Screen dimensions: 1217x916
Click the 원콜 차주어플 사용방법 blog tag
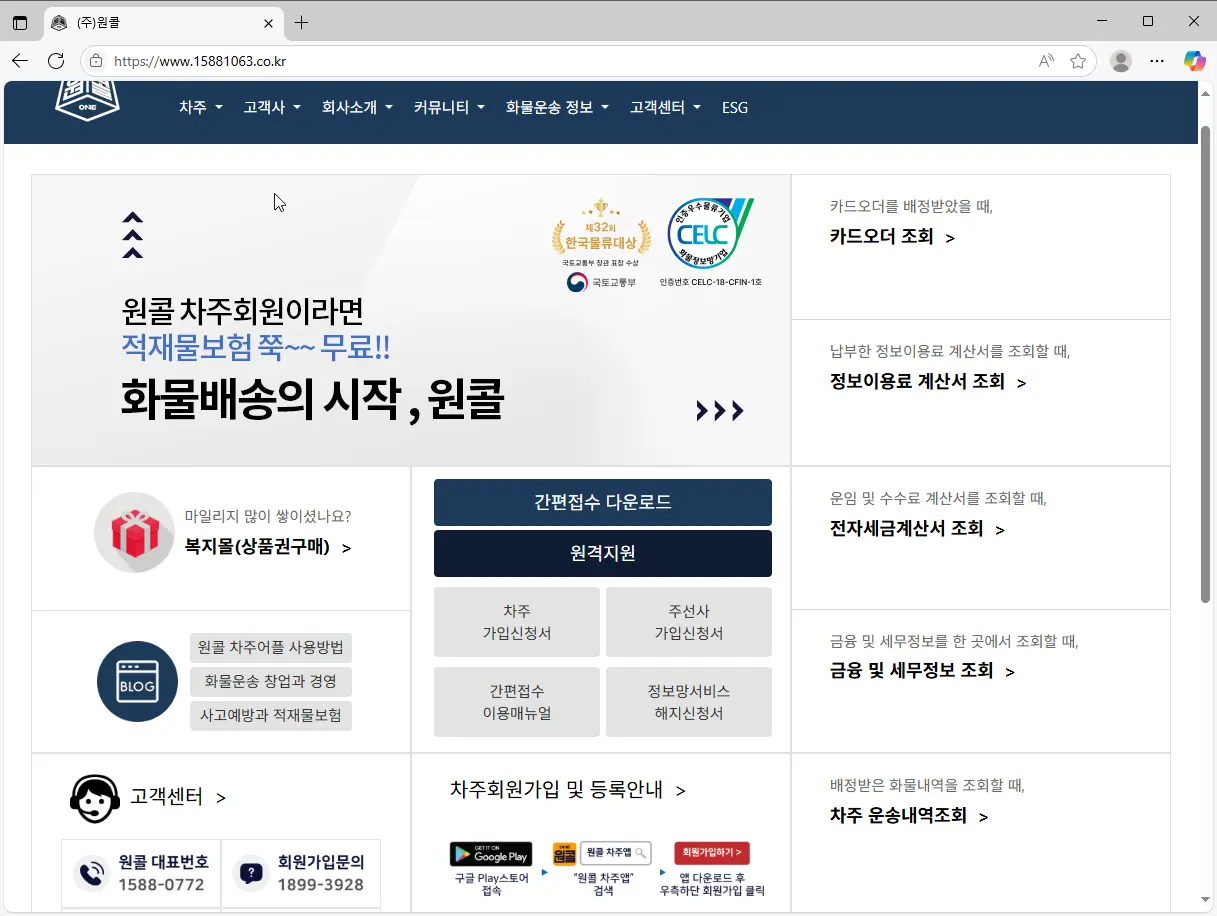coord(270,648)
